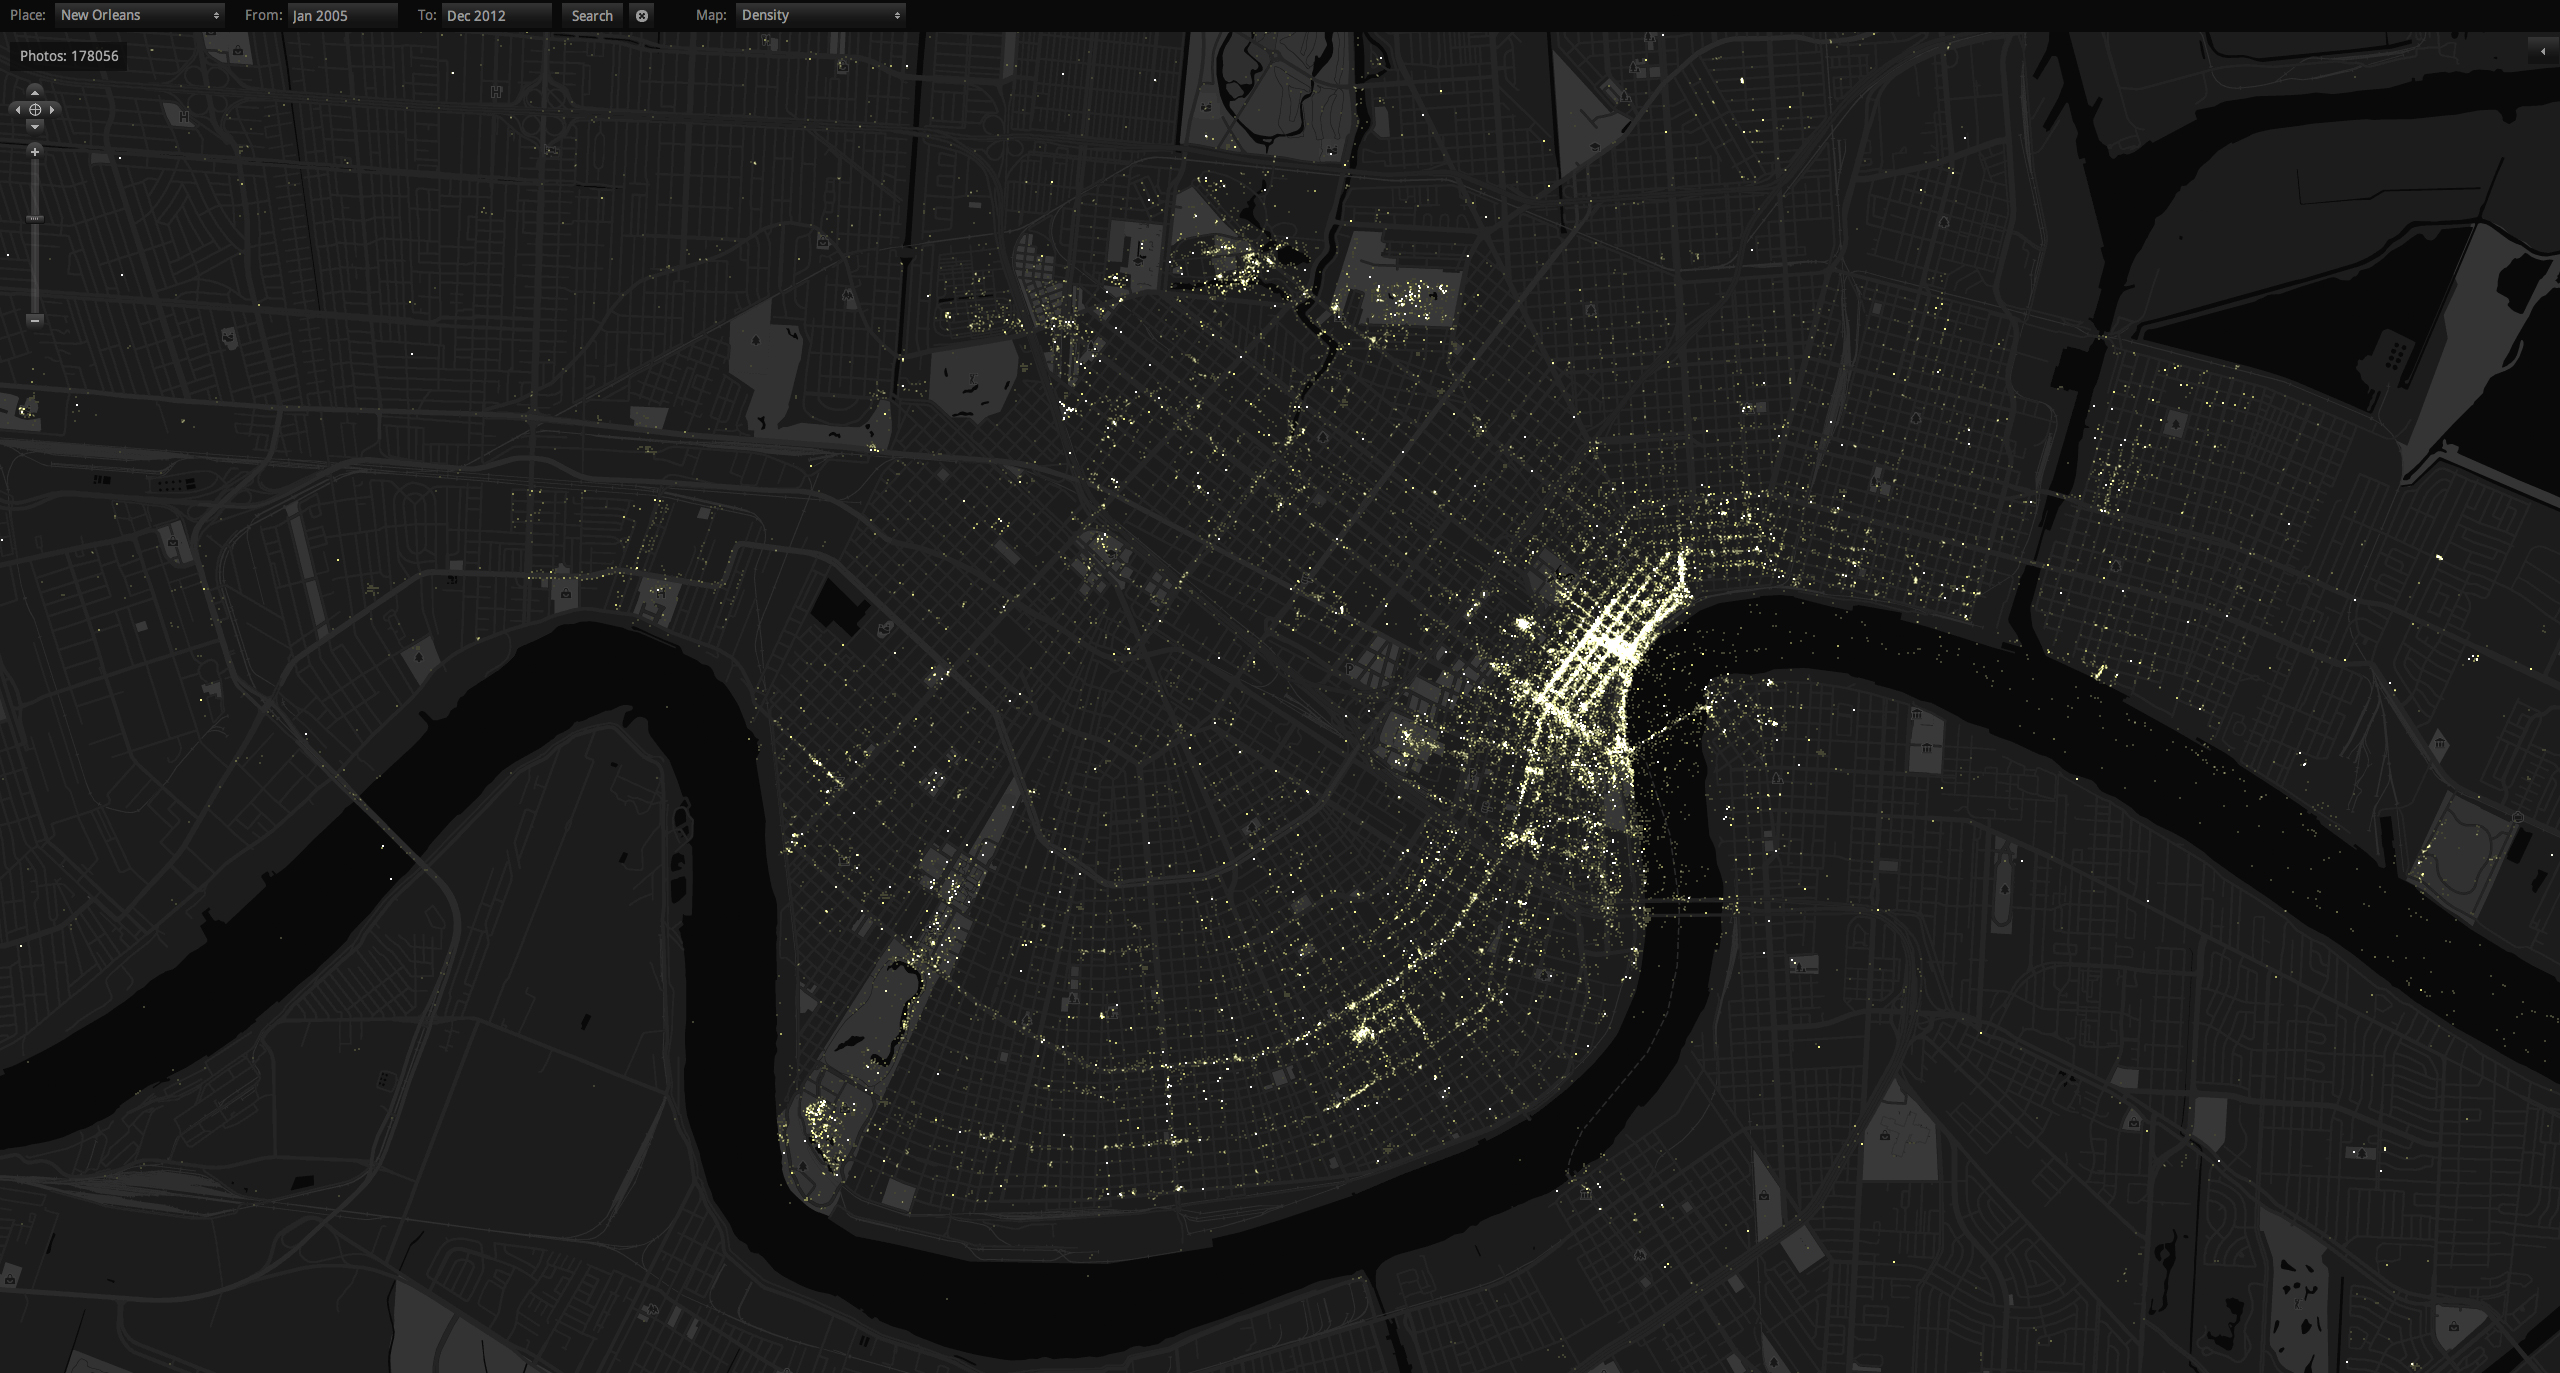
Task: Pan the map left with arrow
Action: point(18,110)
